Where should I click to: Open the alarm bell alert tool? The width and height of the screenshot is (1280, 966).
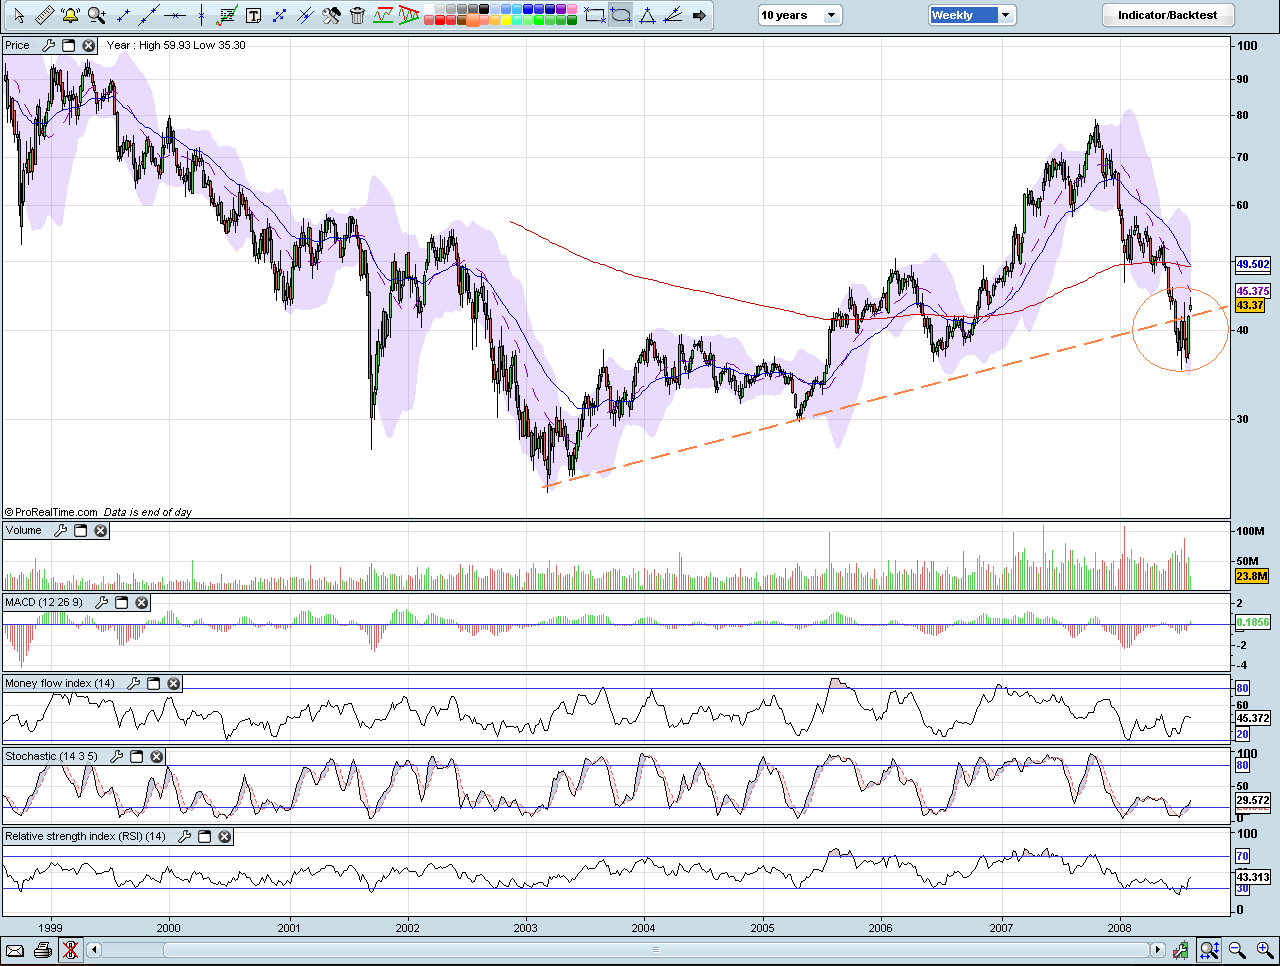[70, 15]
